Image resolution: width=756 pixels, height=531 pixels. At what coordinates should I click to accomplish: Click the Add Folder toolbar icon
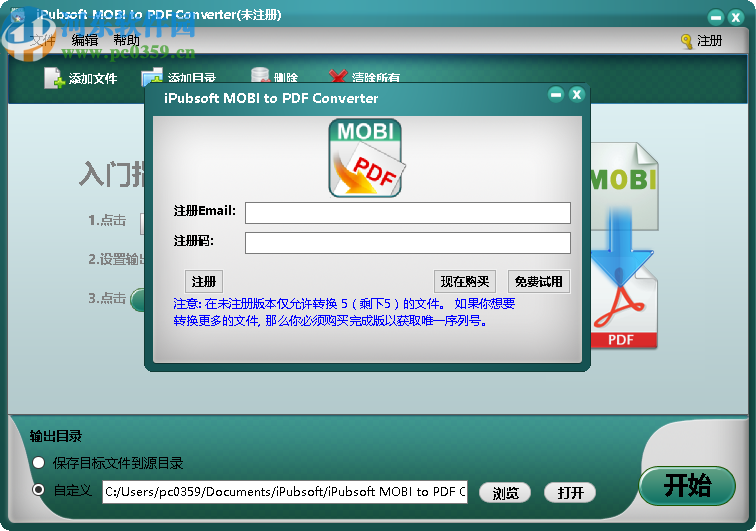152,77
